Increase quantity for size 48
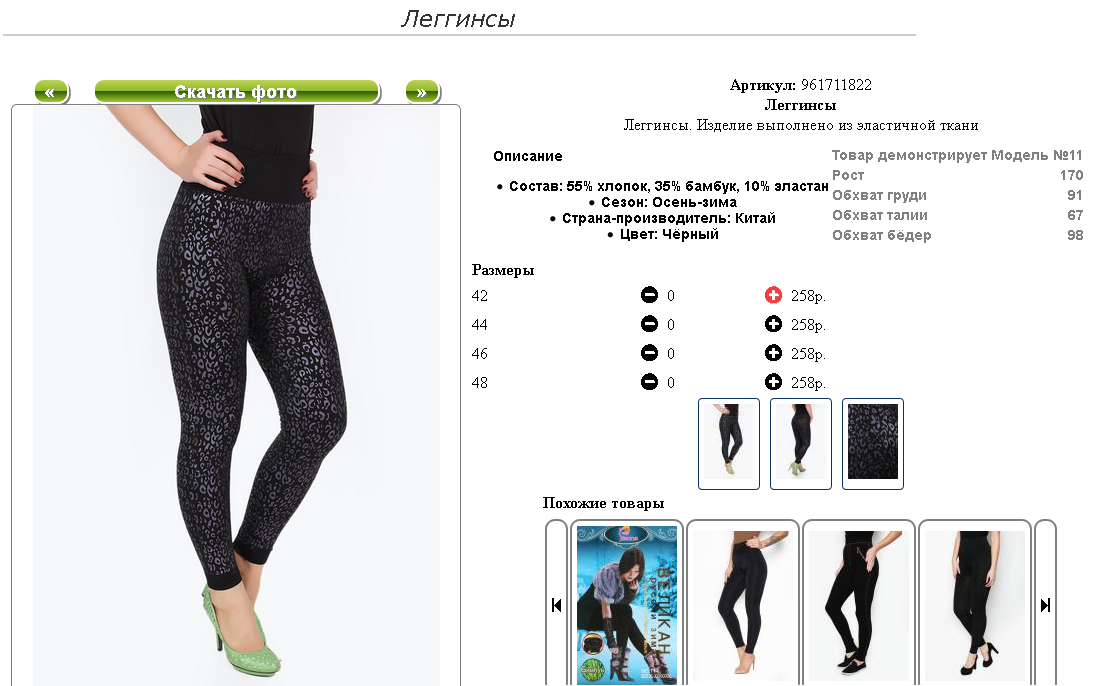This screenshot has height=686, width=1117. pyautogui.click(x=773, y=382)
